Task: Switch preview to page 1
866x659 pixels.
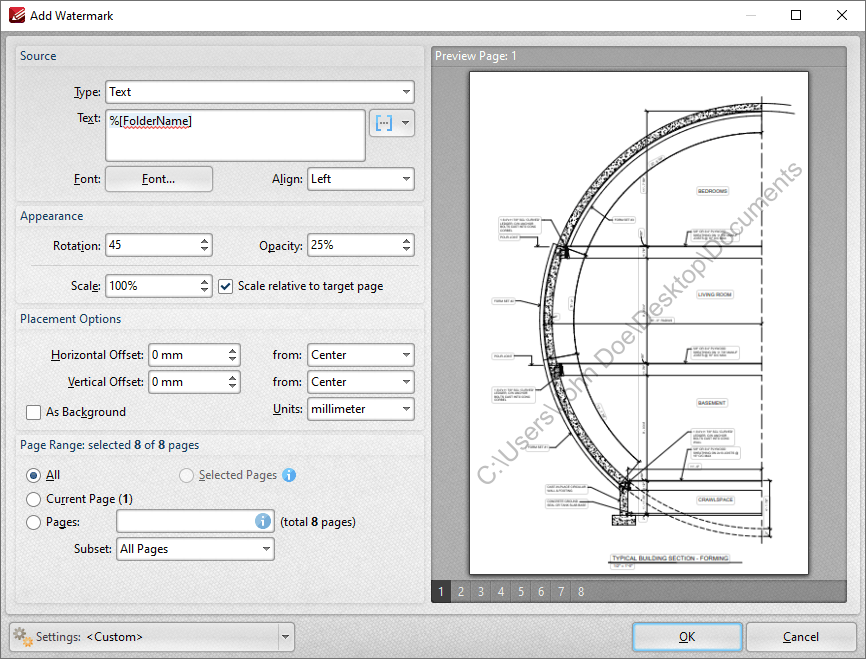Action: [x=441, y=592]
